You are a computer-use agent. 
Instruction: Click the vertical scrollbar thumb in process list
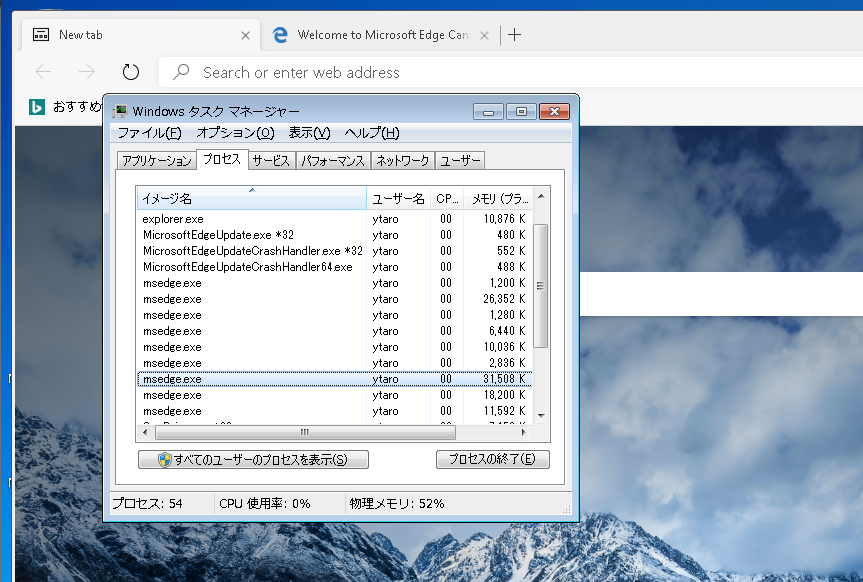540,285
